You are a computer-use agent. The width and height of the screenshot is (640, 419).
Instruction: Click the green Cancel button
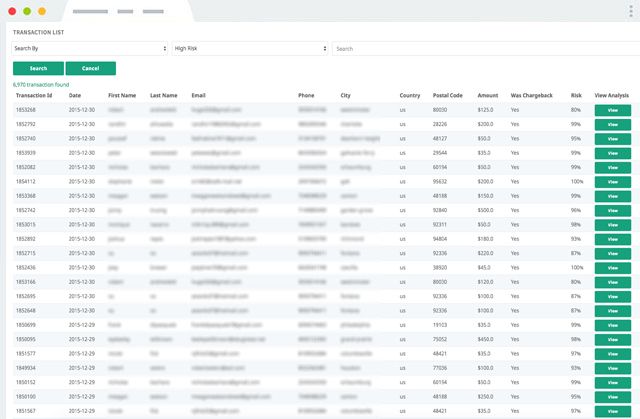pyautogui.click(x=91, y=69)
